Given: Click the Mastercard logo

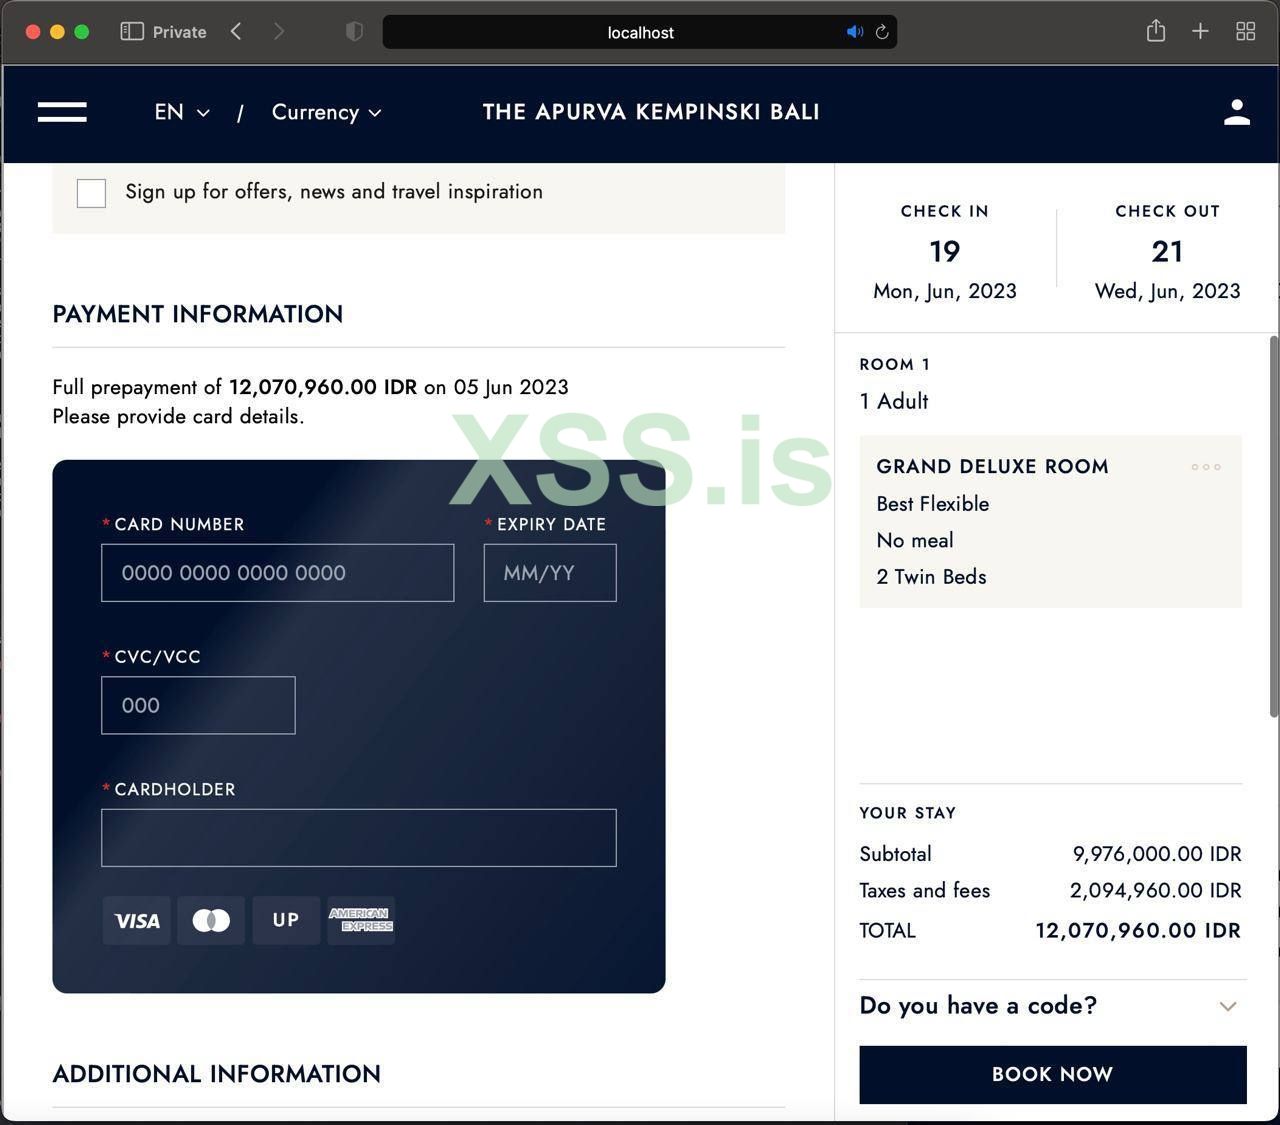Looking at the screenshot, I should click(x=211, y=921).
